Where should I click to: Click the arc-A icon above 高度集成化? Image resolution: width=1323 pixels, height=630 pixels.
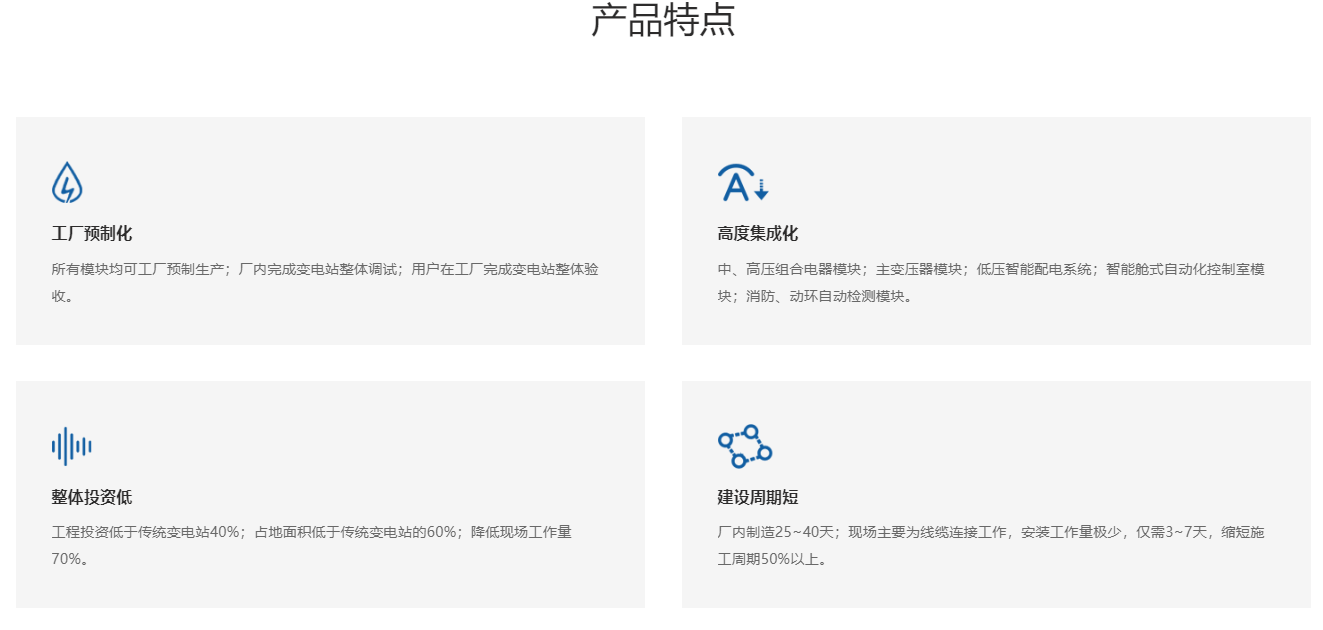coord(743,182)
